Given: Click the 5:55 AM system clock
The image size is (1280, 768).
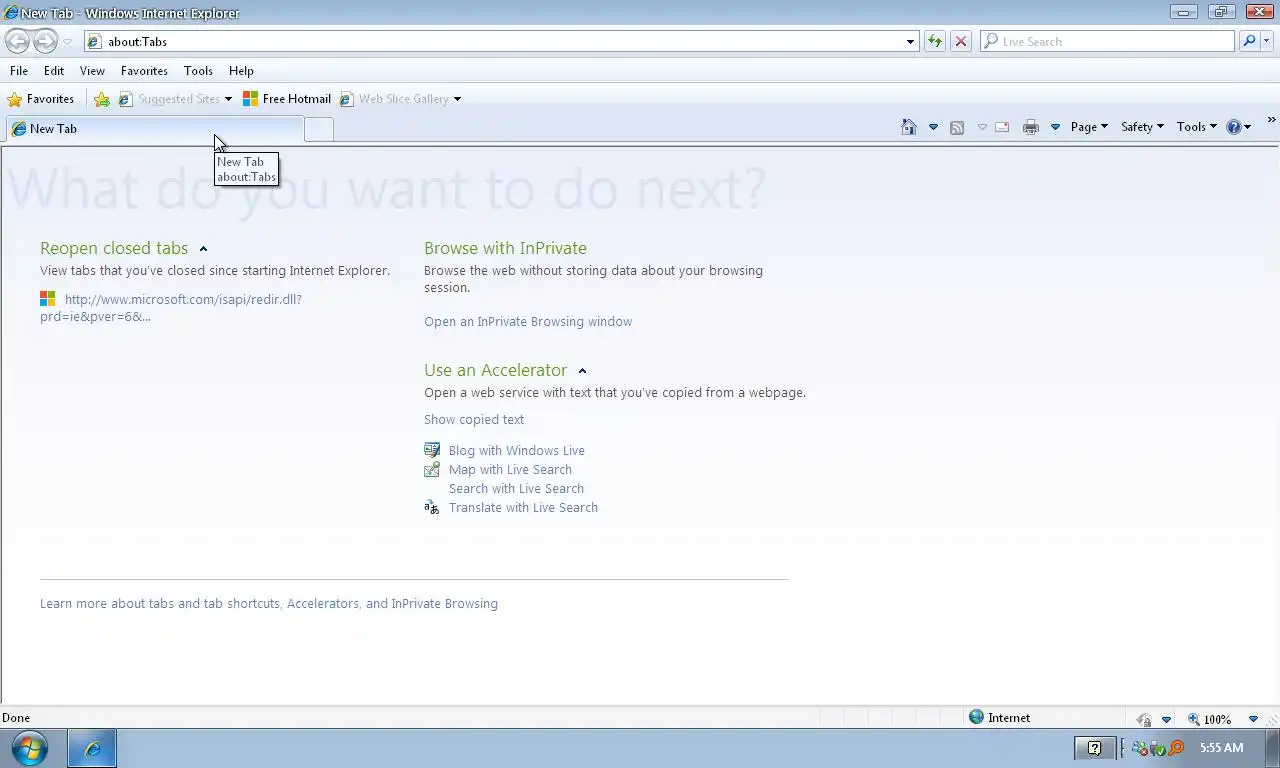Looking at the screenshot, I should click(x=1221, y=748).
